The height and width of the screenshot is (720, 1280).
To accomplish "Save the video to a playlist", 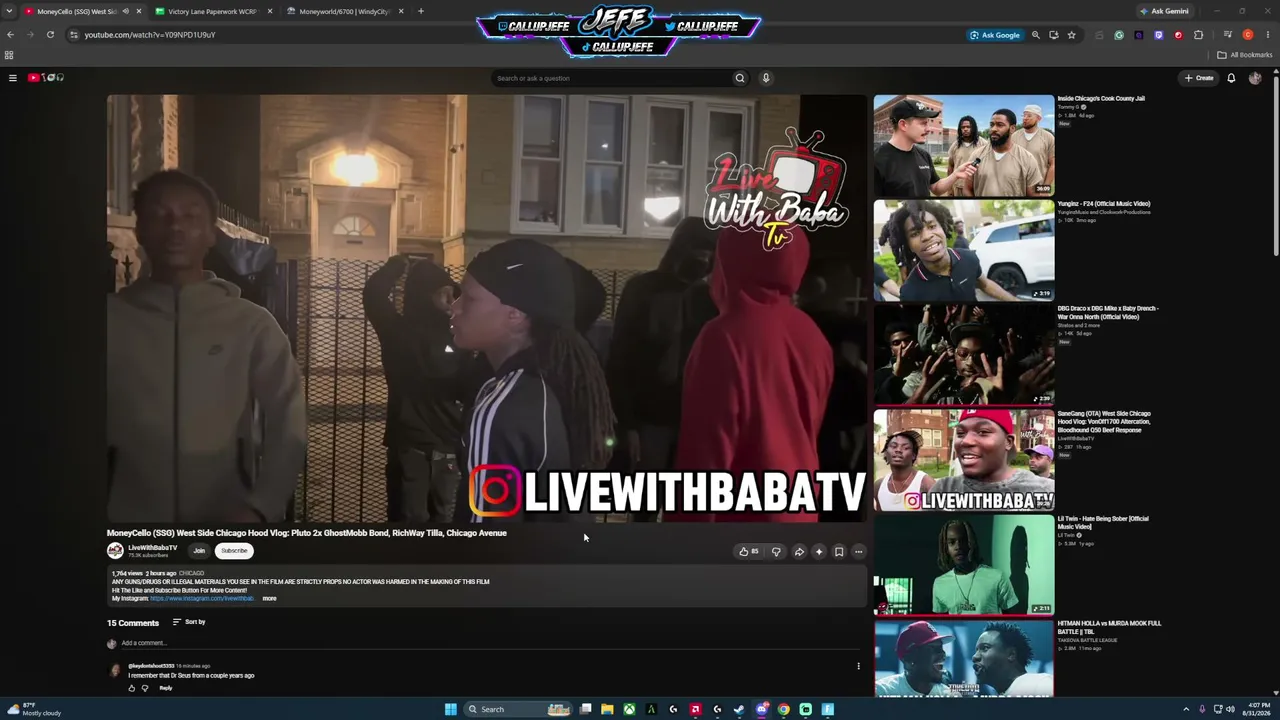I will (x=839, y=551).
